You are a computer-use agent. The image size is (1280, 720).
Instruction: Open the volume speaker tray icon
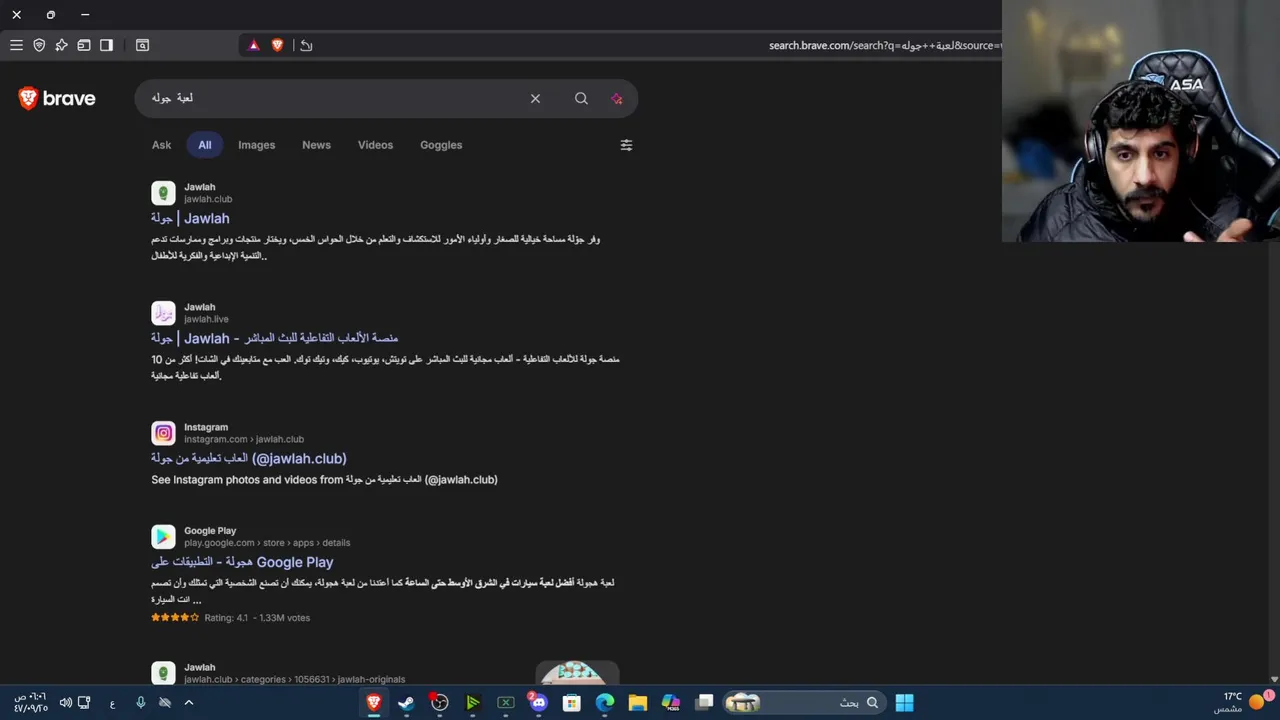[65, 703]
